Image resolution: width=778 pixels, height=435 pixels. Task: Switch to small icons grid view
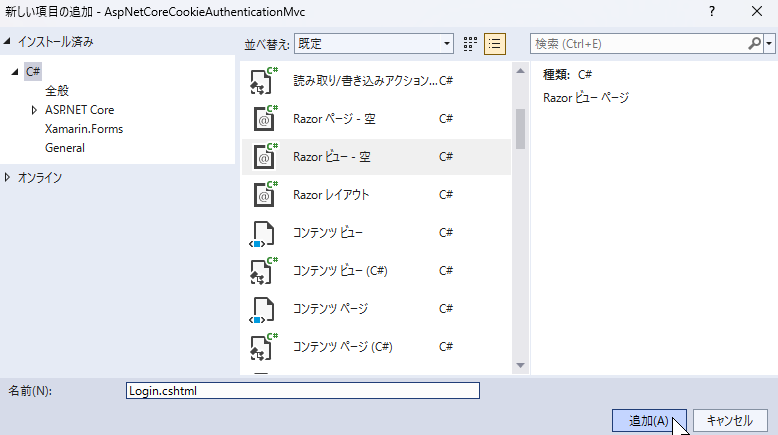471,44
